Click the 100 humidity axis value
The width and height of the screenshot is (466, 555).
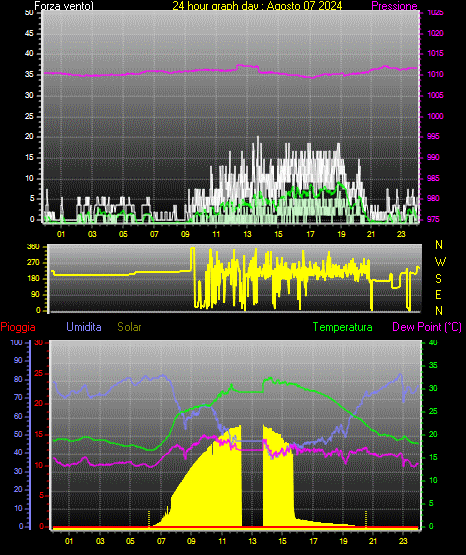point(16,343)
